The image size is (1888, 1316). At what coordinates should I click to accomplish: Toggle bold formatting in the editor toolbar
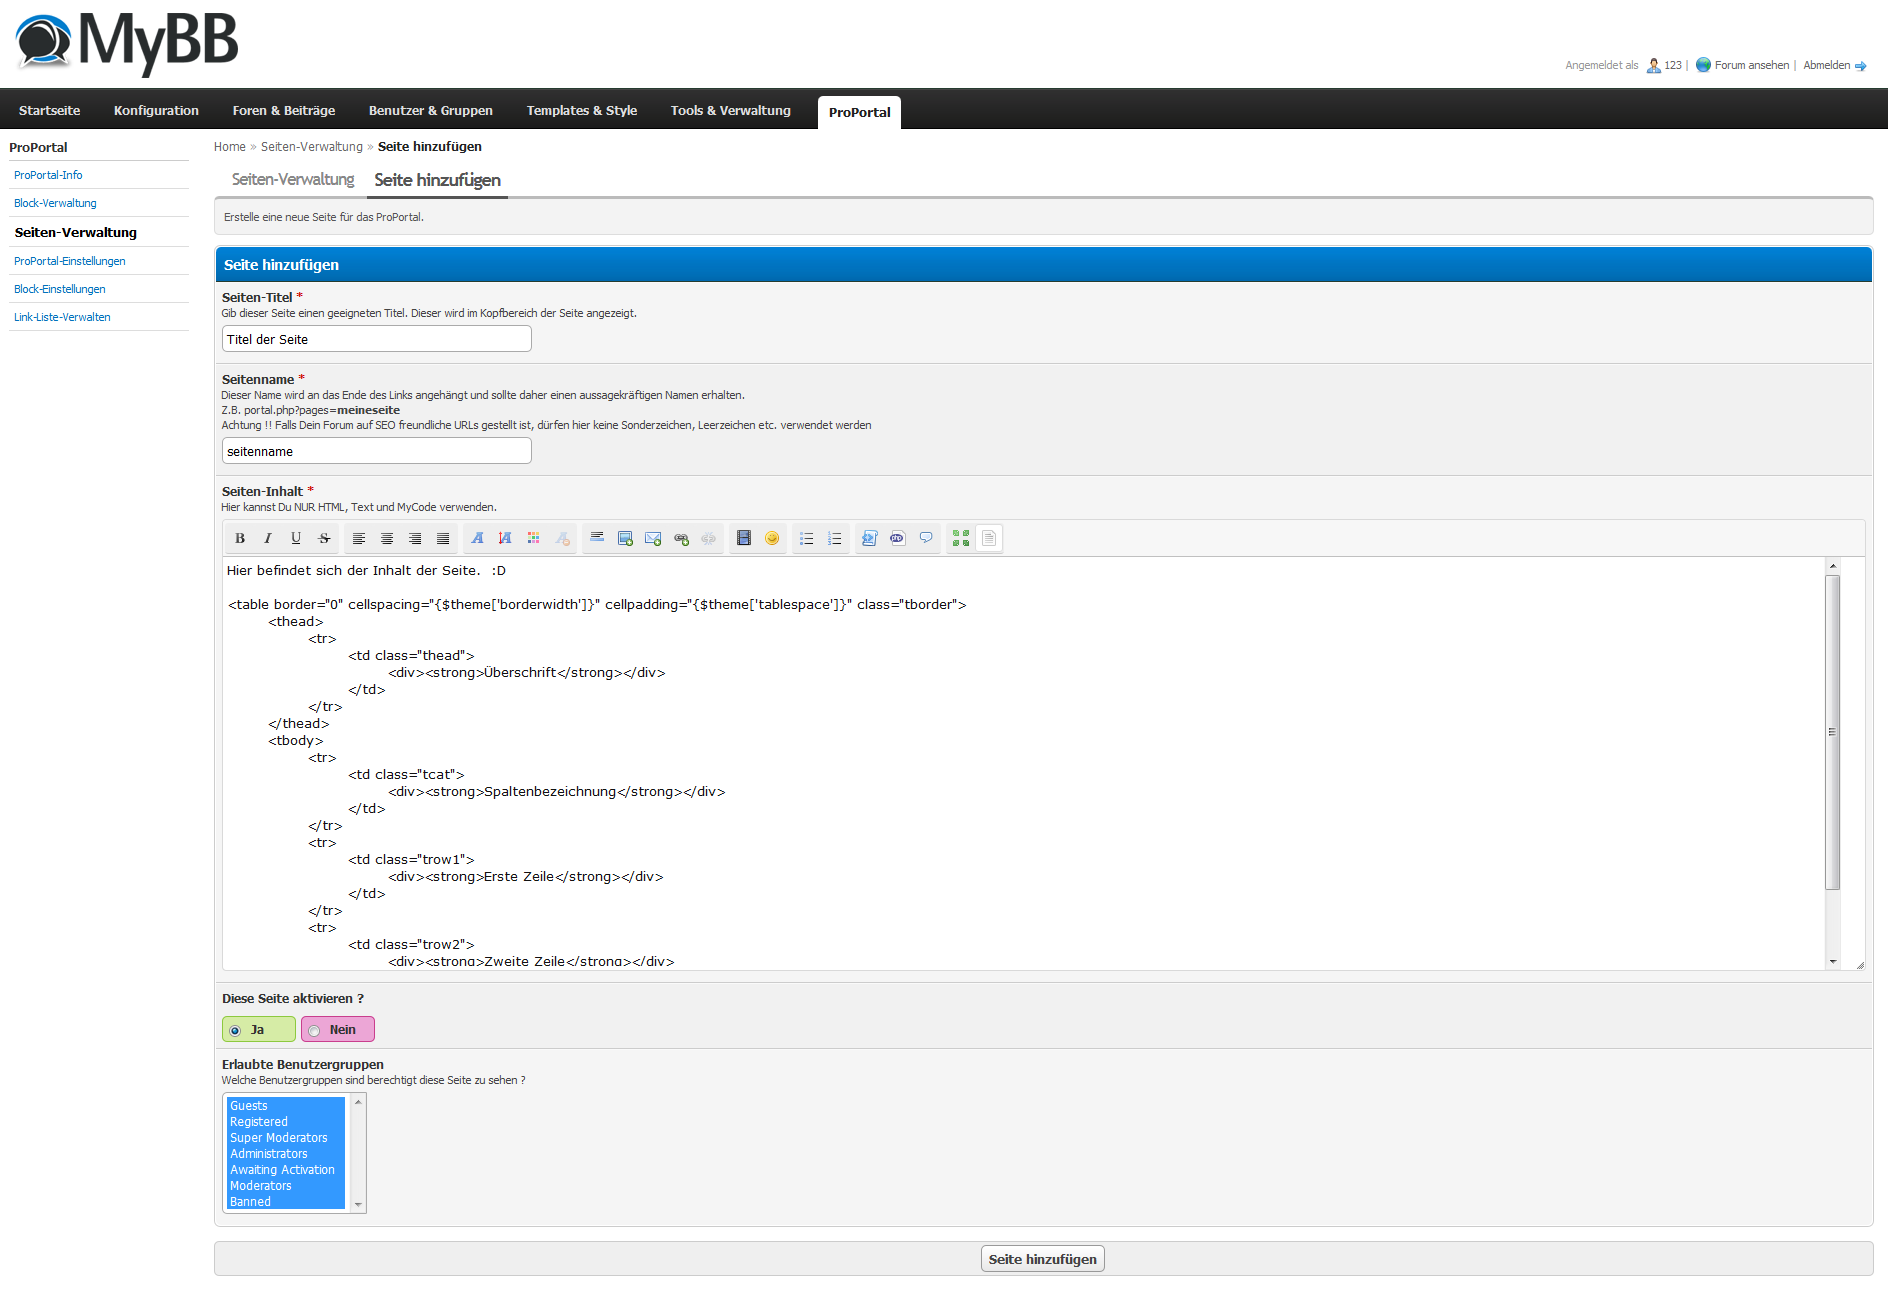tap(240, 538)
